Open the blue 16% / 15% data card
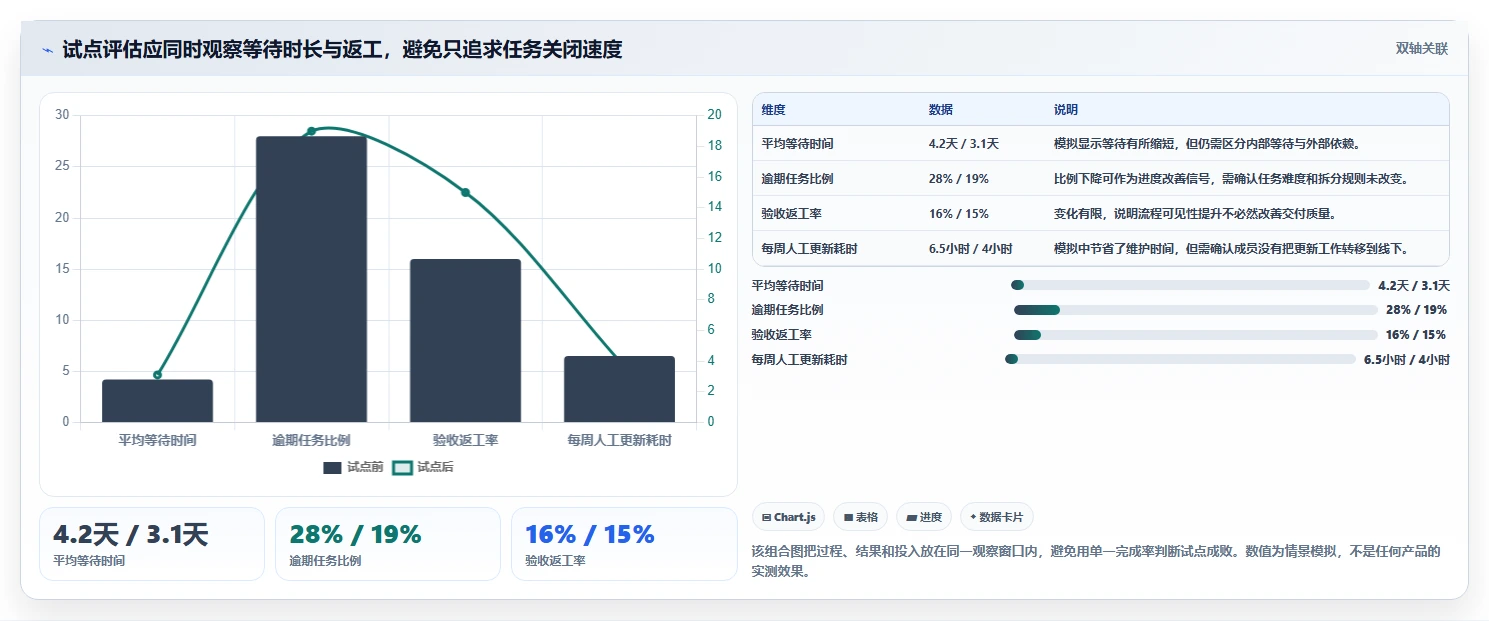The width and height of the screenshot is (1489, 621). pos(624,544)
